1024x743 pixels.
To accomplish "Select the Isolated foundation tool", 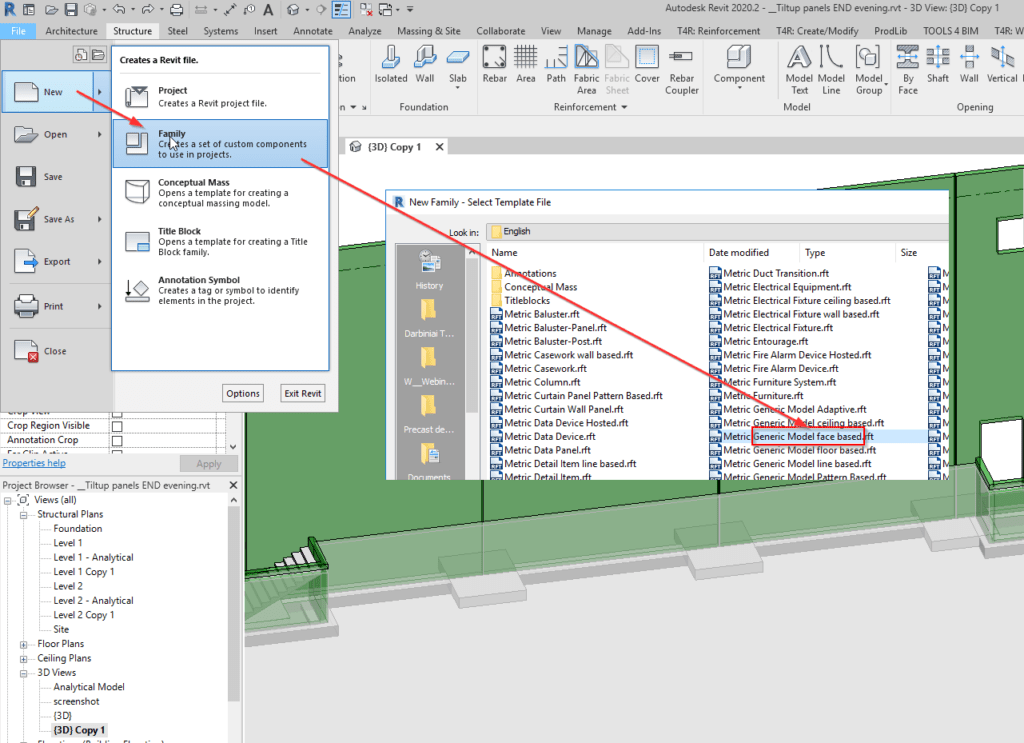I will click(391, 64).
